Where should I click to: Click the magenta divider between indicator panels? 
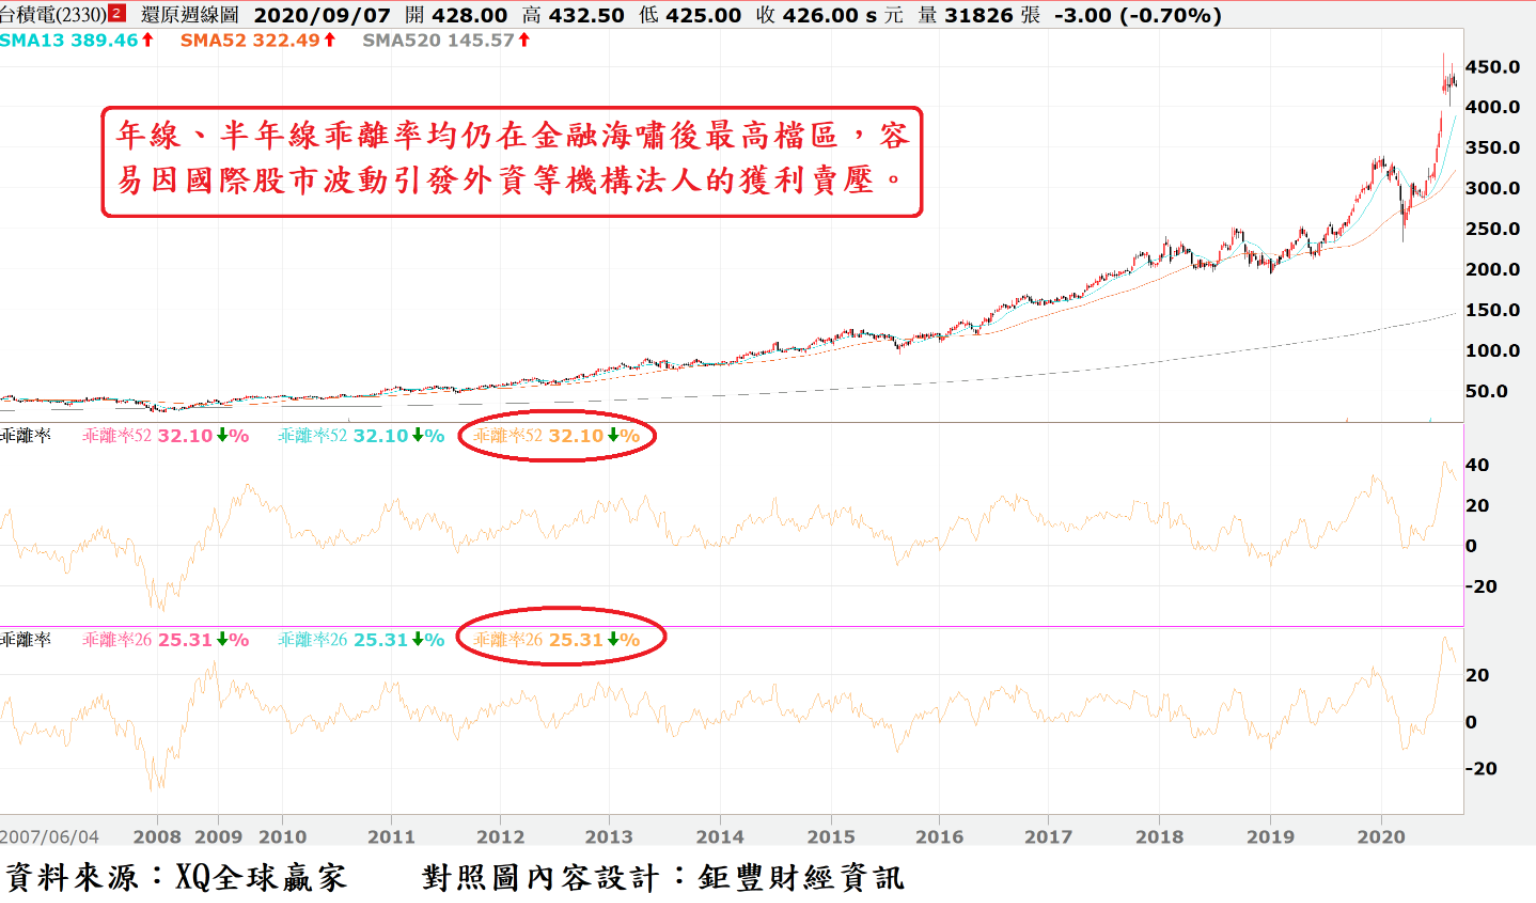730,627
